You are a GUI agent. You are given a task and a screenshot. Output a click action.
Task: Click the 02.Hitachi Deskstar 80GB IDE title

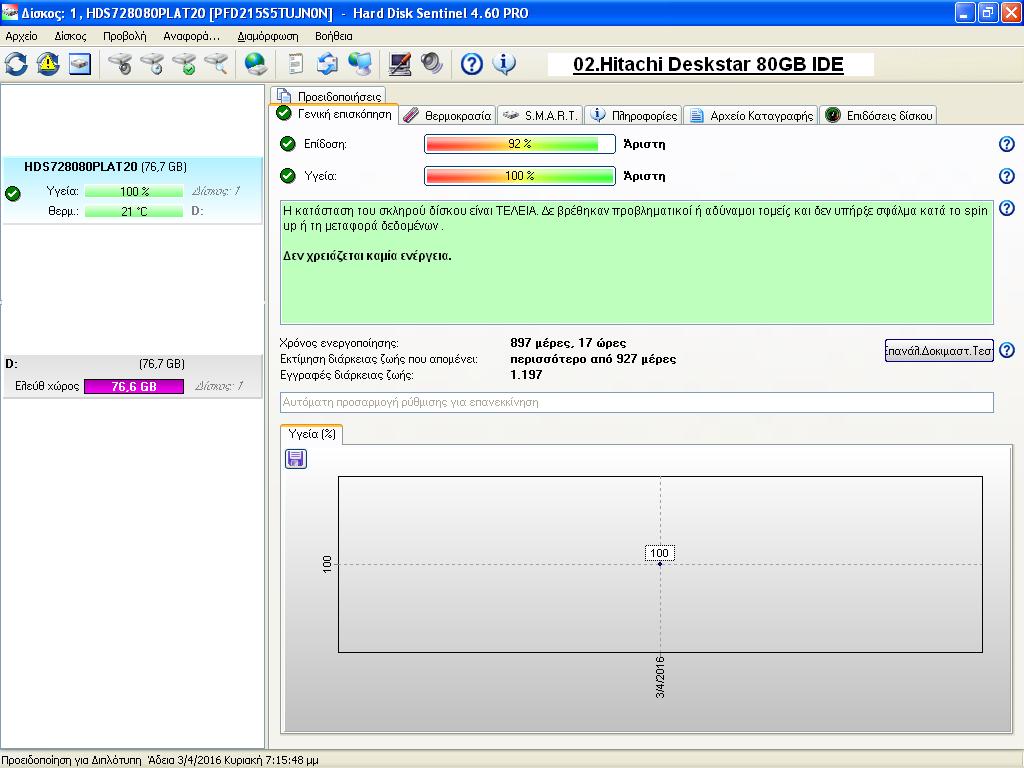click(709, 65)
